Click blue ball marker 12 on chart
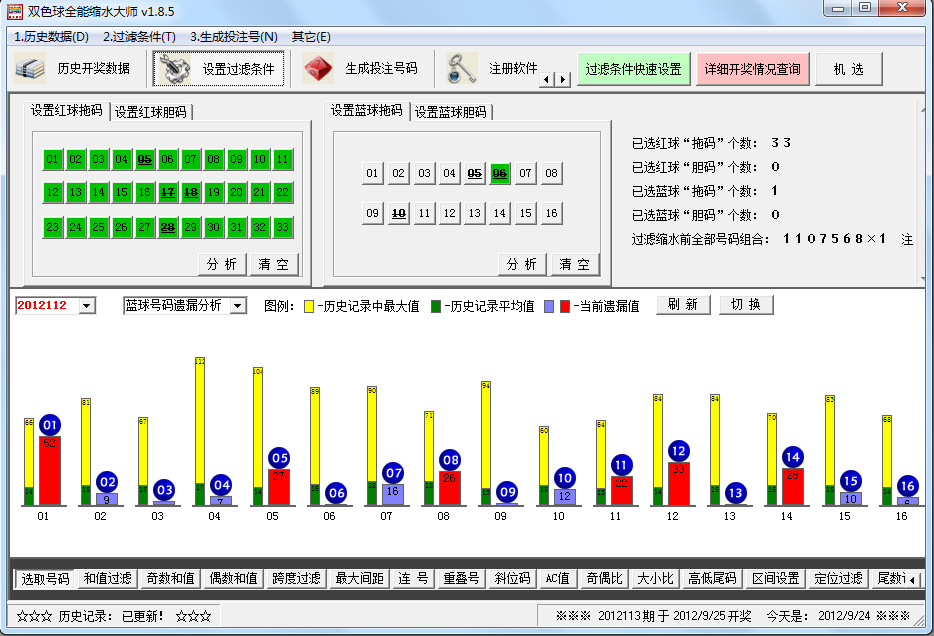The height and width of the screenshot is (636, 934). (678, 451)
